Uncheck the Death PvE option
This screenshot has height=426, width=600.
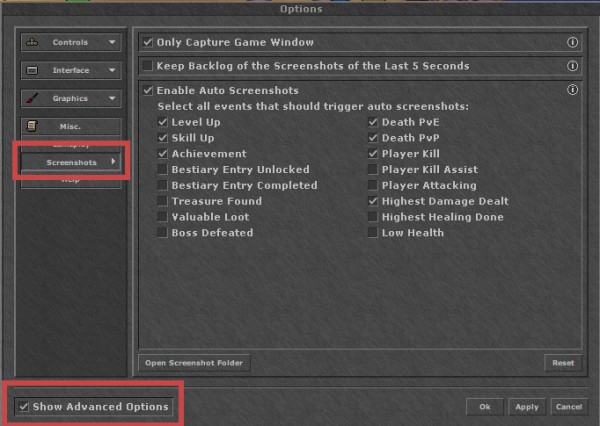(x=373, y=122)
